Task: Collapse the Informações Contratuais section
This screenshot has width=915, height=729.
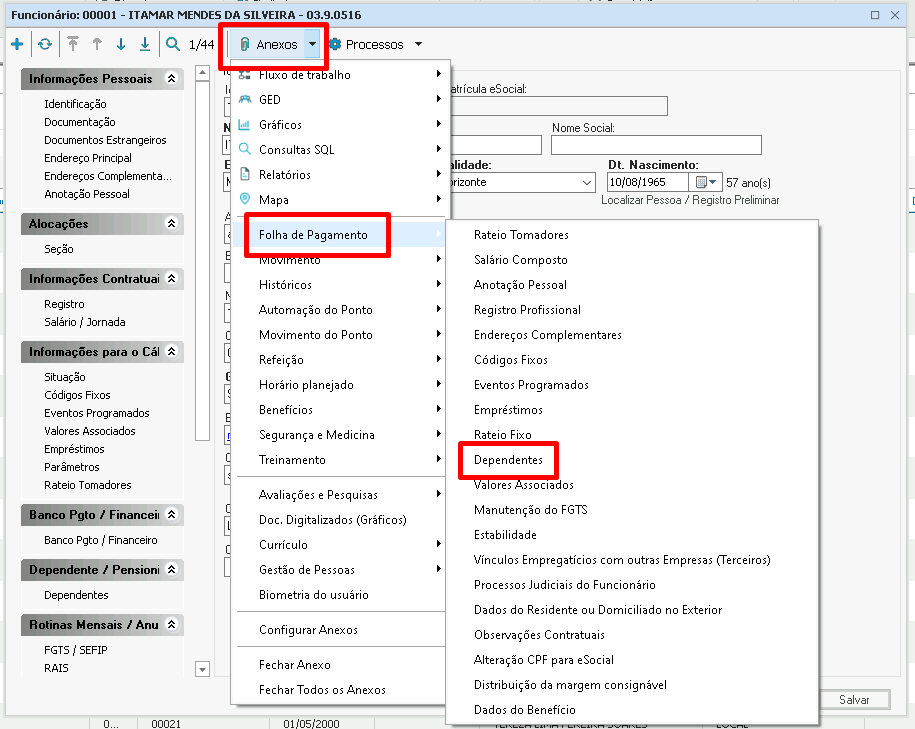Action: (172, 278)
